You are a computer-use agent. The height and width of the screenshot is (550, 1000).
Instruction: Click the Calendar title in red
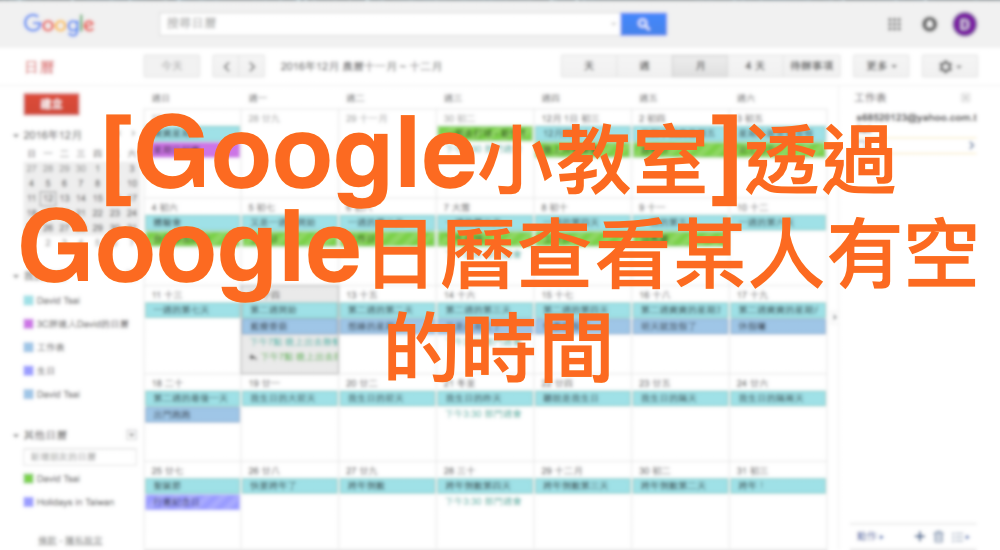tap(40, 67)
